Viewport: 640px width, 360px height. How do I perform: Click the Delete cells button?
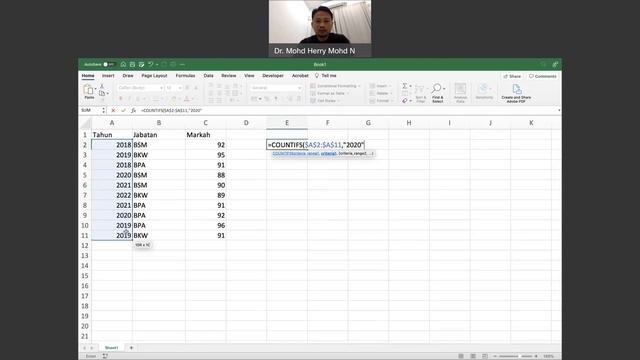380,93
